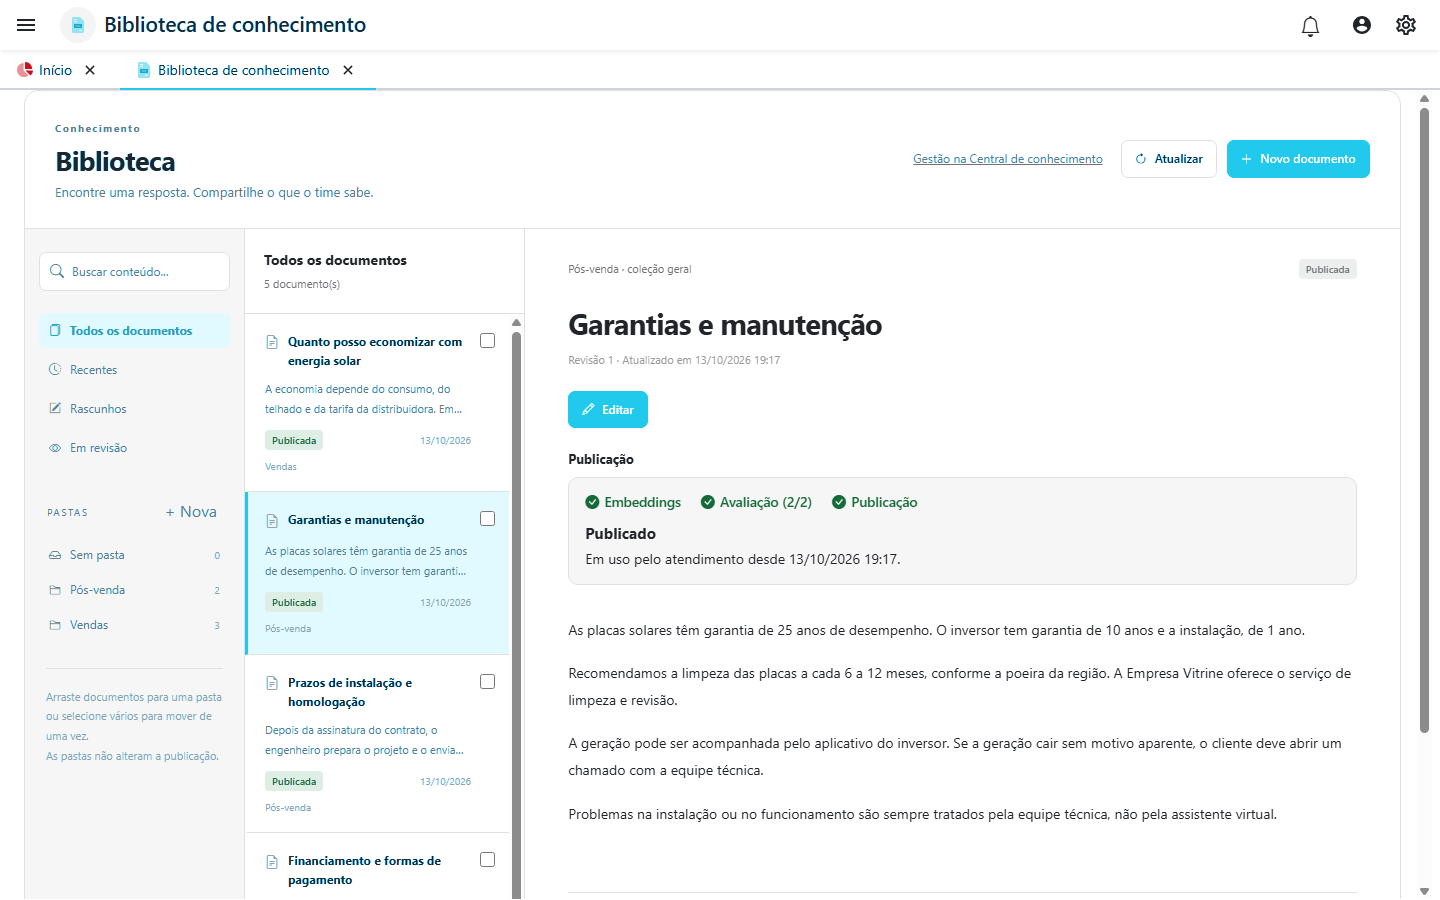
Task: Open the settings gear
Action: click(1406, 25)
